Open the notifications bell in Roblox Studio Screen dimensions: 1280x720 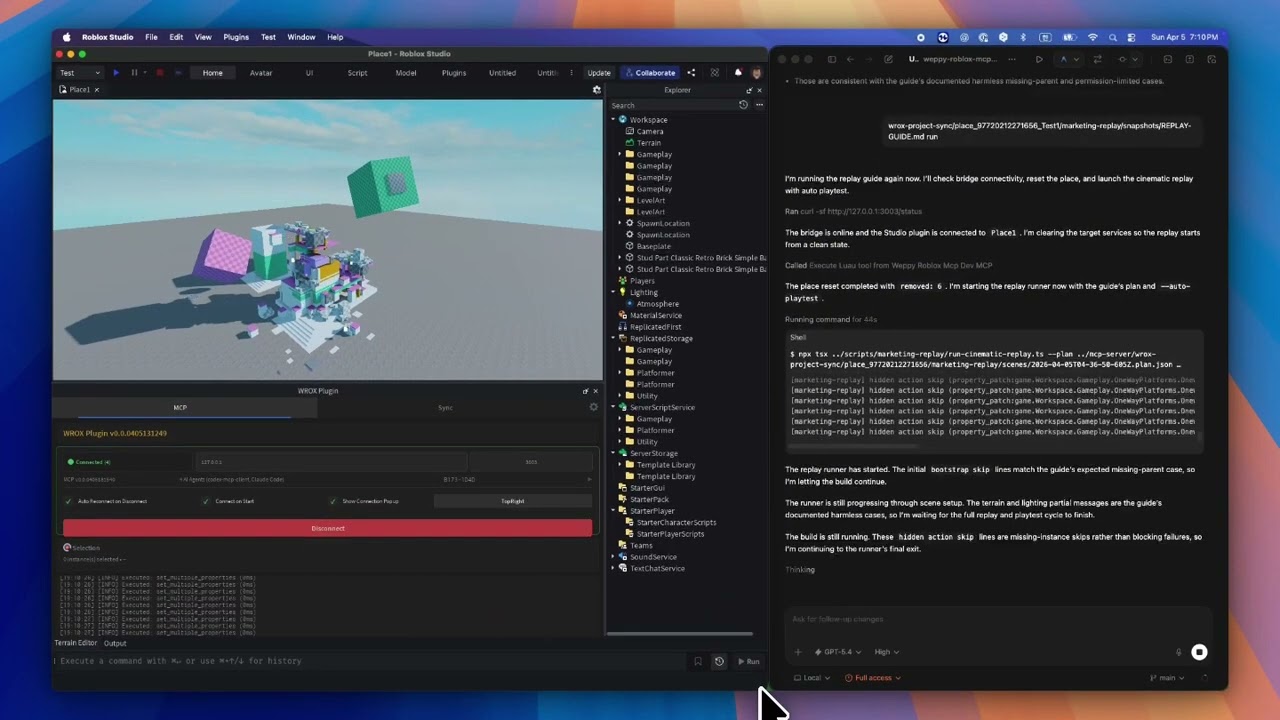(739, 73)
